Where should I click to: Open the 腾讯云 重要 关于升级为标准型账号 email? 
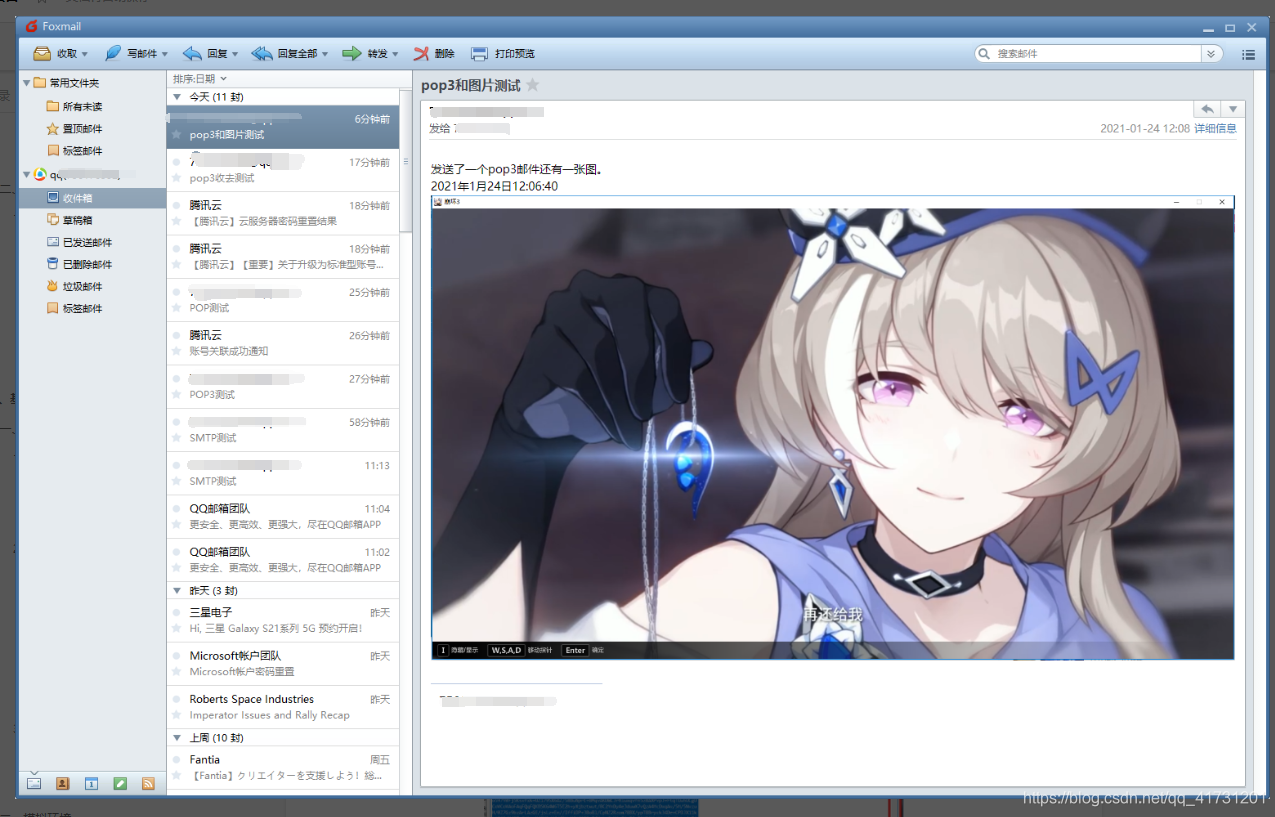click(283, 257)
